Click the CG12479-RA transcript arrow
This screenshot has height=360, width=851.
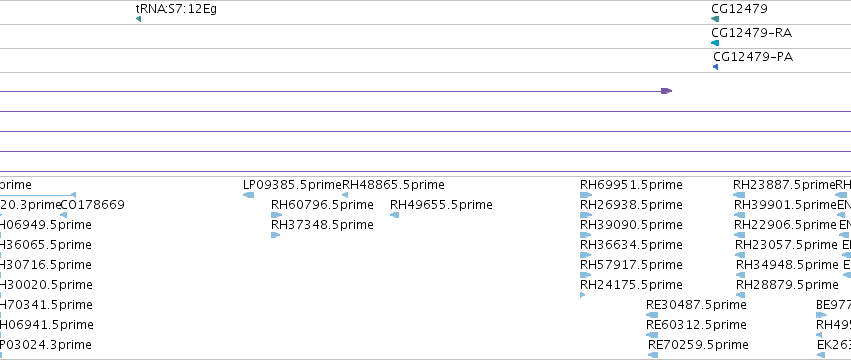pyautogui.click(x=715, y=43)
